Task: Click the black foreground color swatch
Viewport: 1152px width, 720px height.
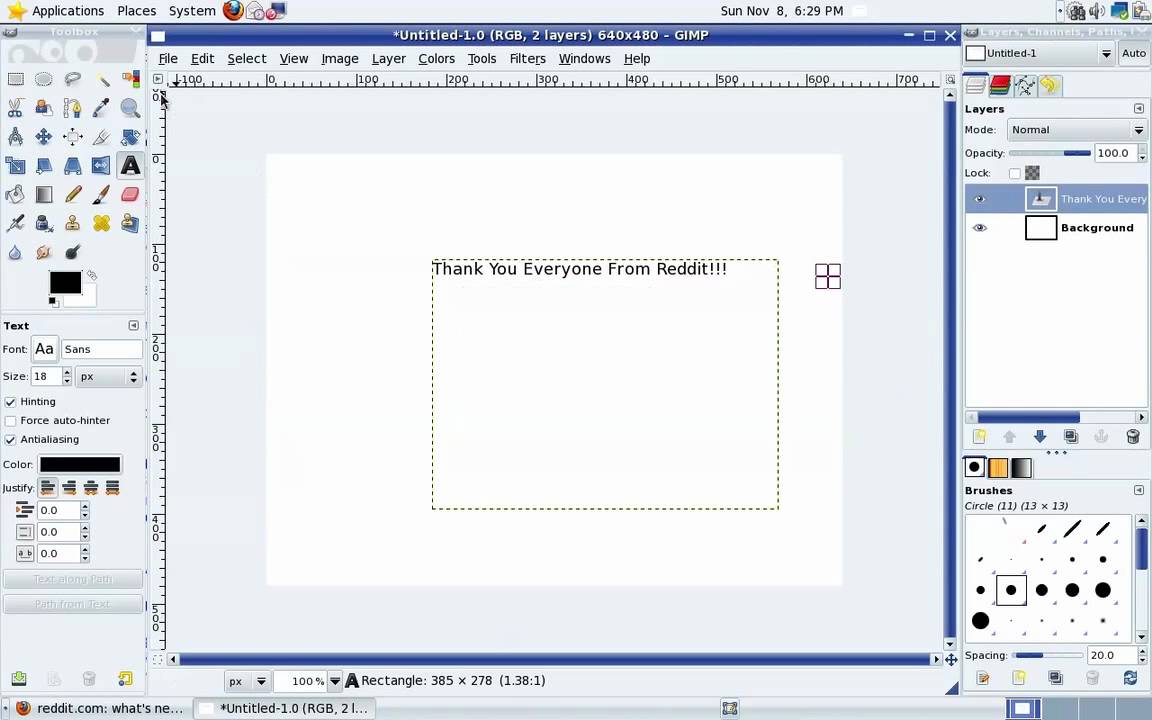Action: (x=65, y=282)
